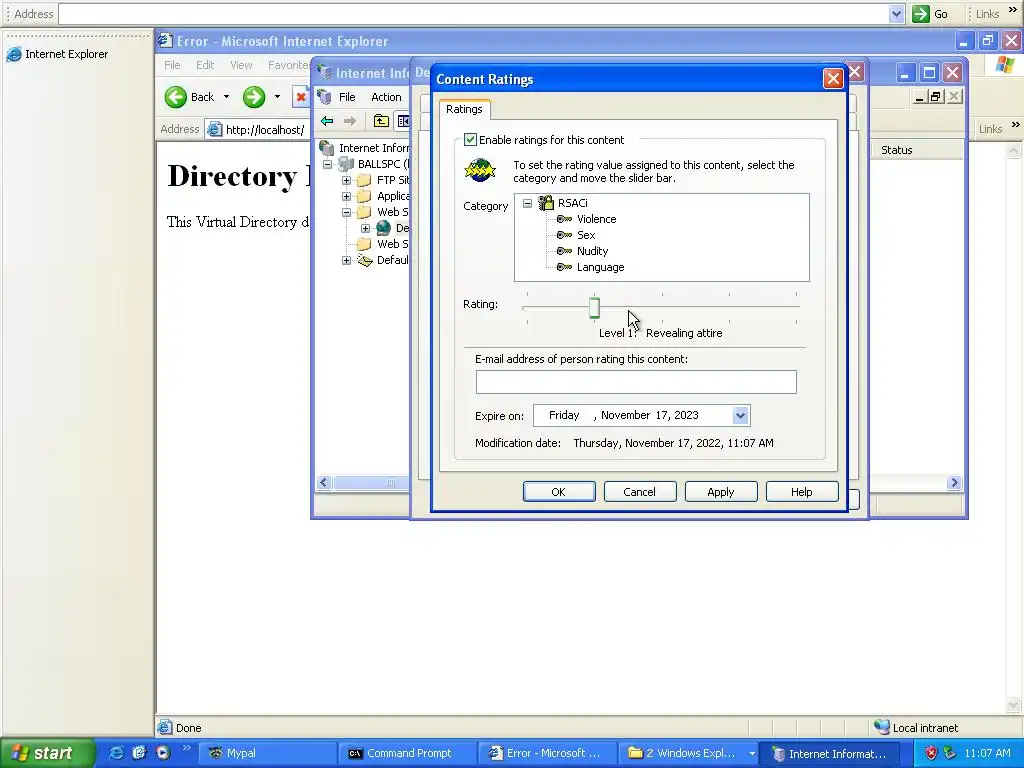Select the BALLSPC computer icon

click(345, 164)
